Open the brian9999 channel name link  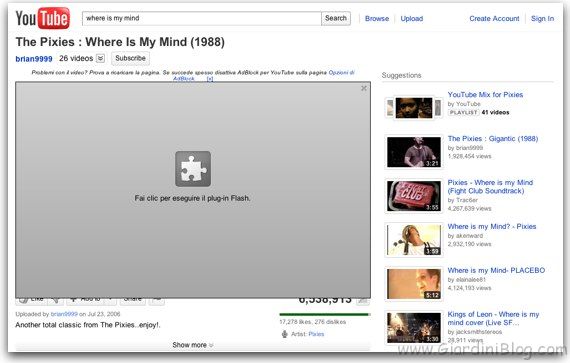coord(34,59)
